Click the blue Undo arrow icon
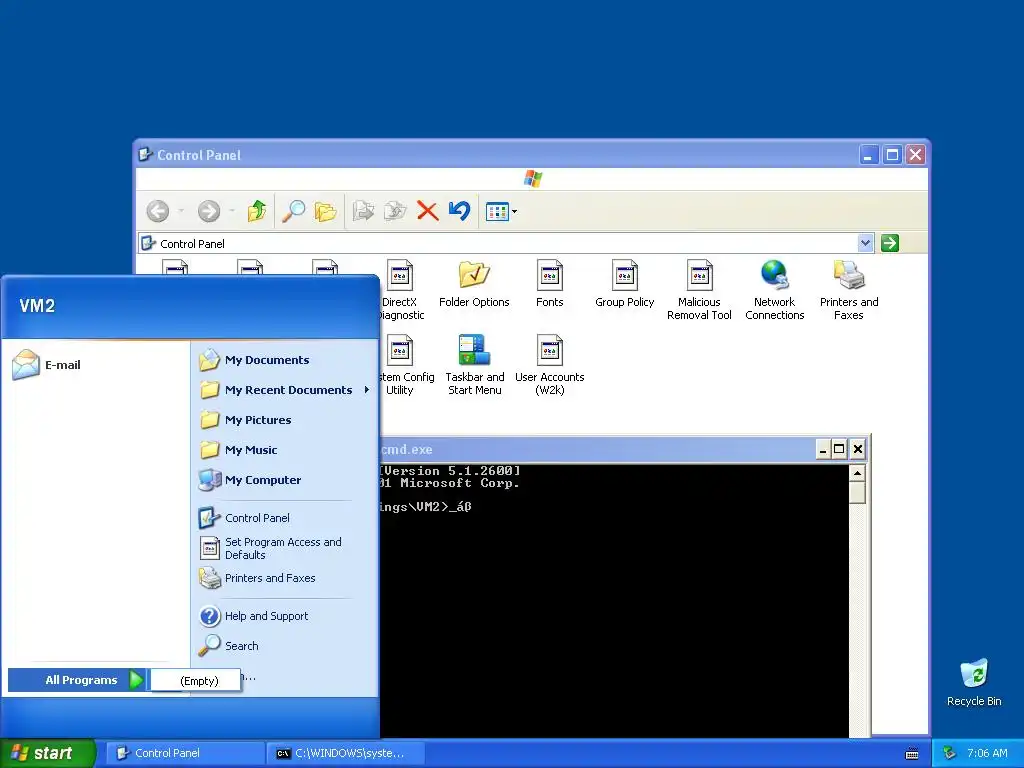The height and width of the screenshot is (768, 1024). pos(460,211)
